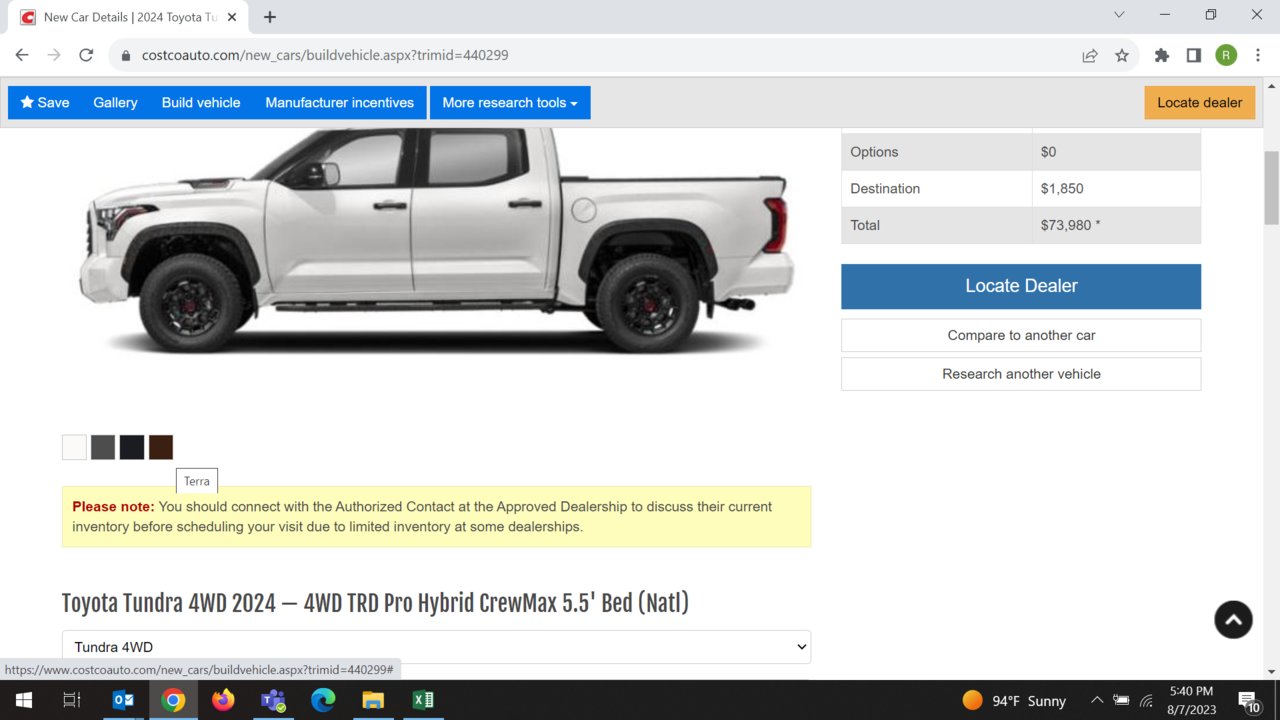The image size is (1280, 720).
Task: Expand the More research tools dropdown
Action: click(510, 102)
